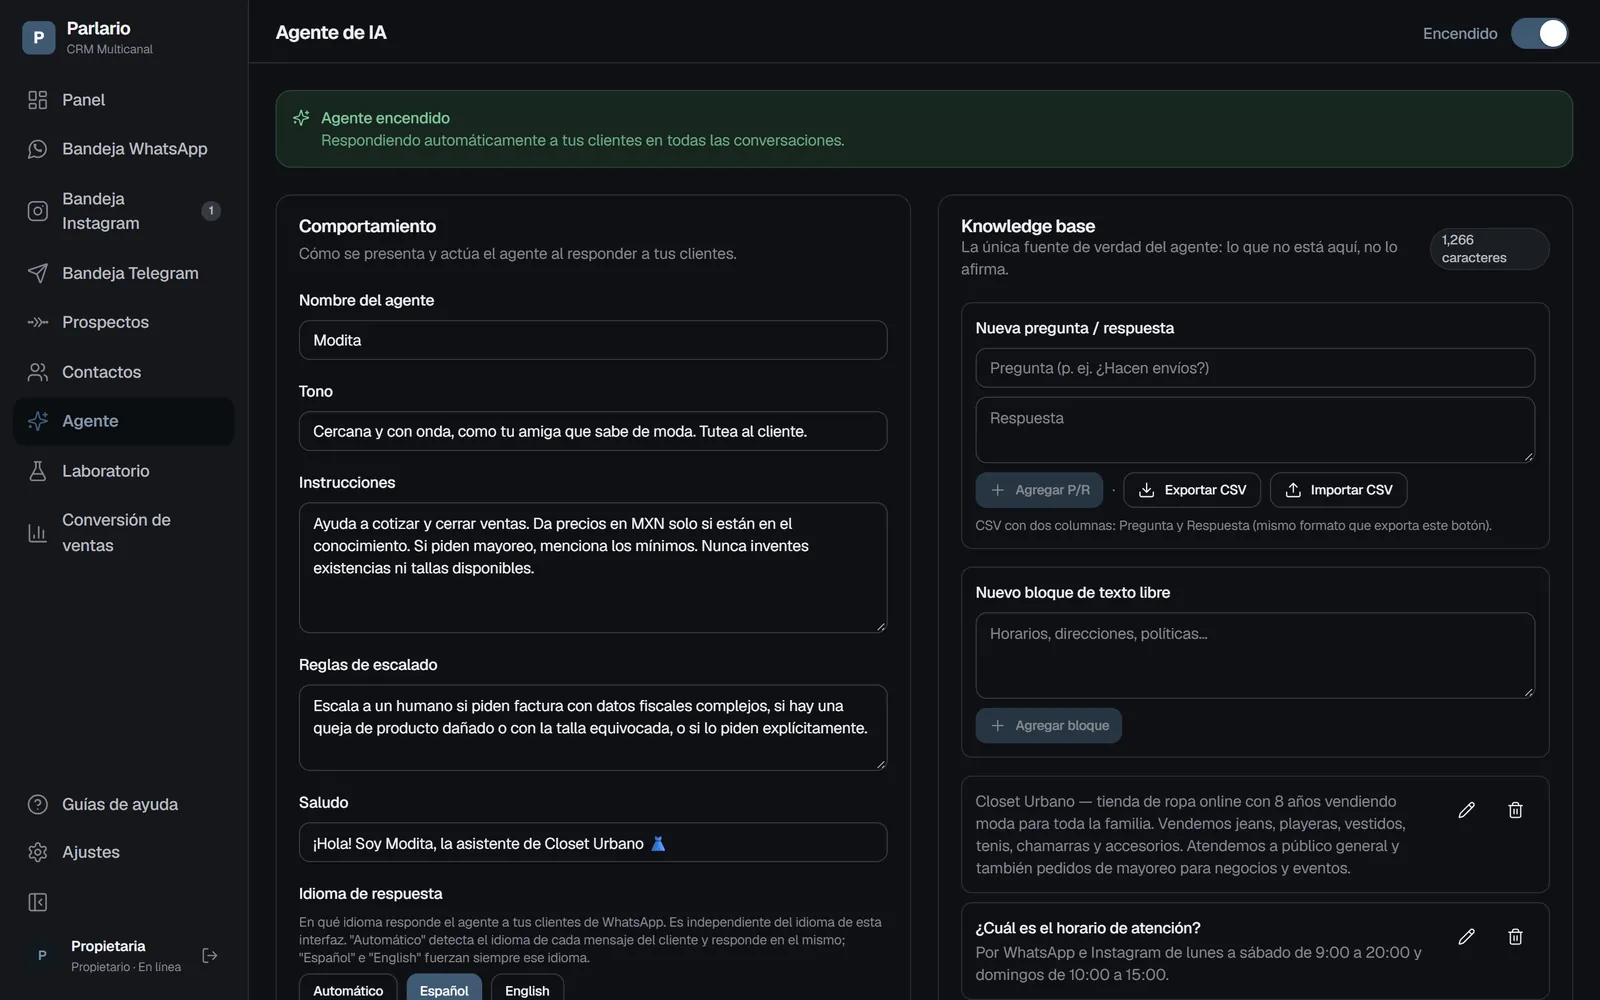
Task: Open Panel from the sidebar
Action: point(124,100)
